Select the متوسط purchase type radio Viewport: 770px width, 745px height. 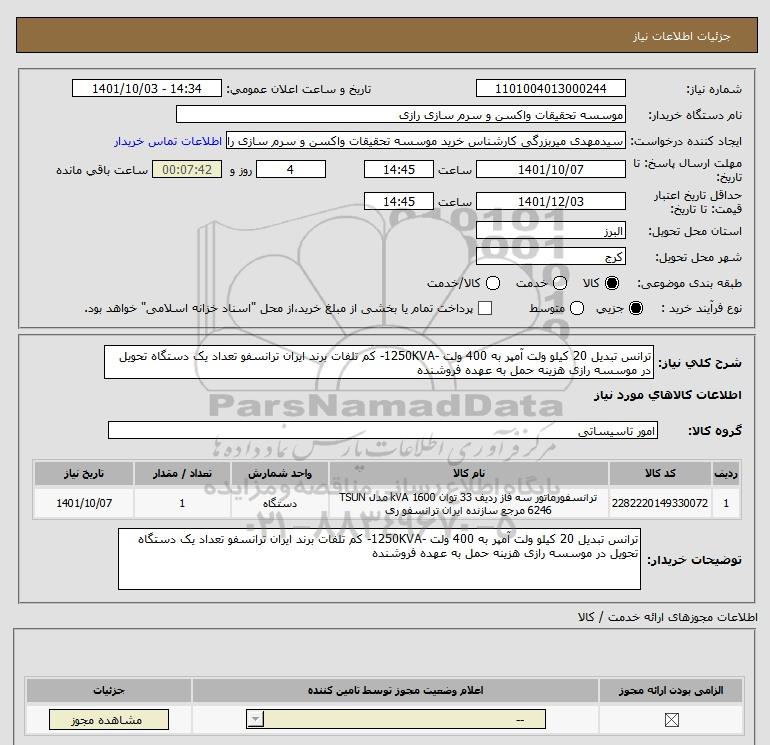click(x=577, y=308)
